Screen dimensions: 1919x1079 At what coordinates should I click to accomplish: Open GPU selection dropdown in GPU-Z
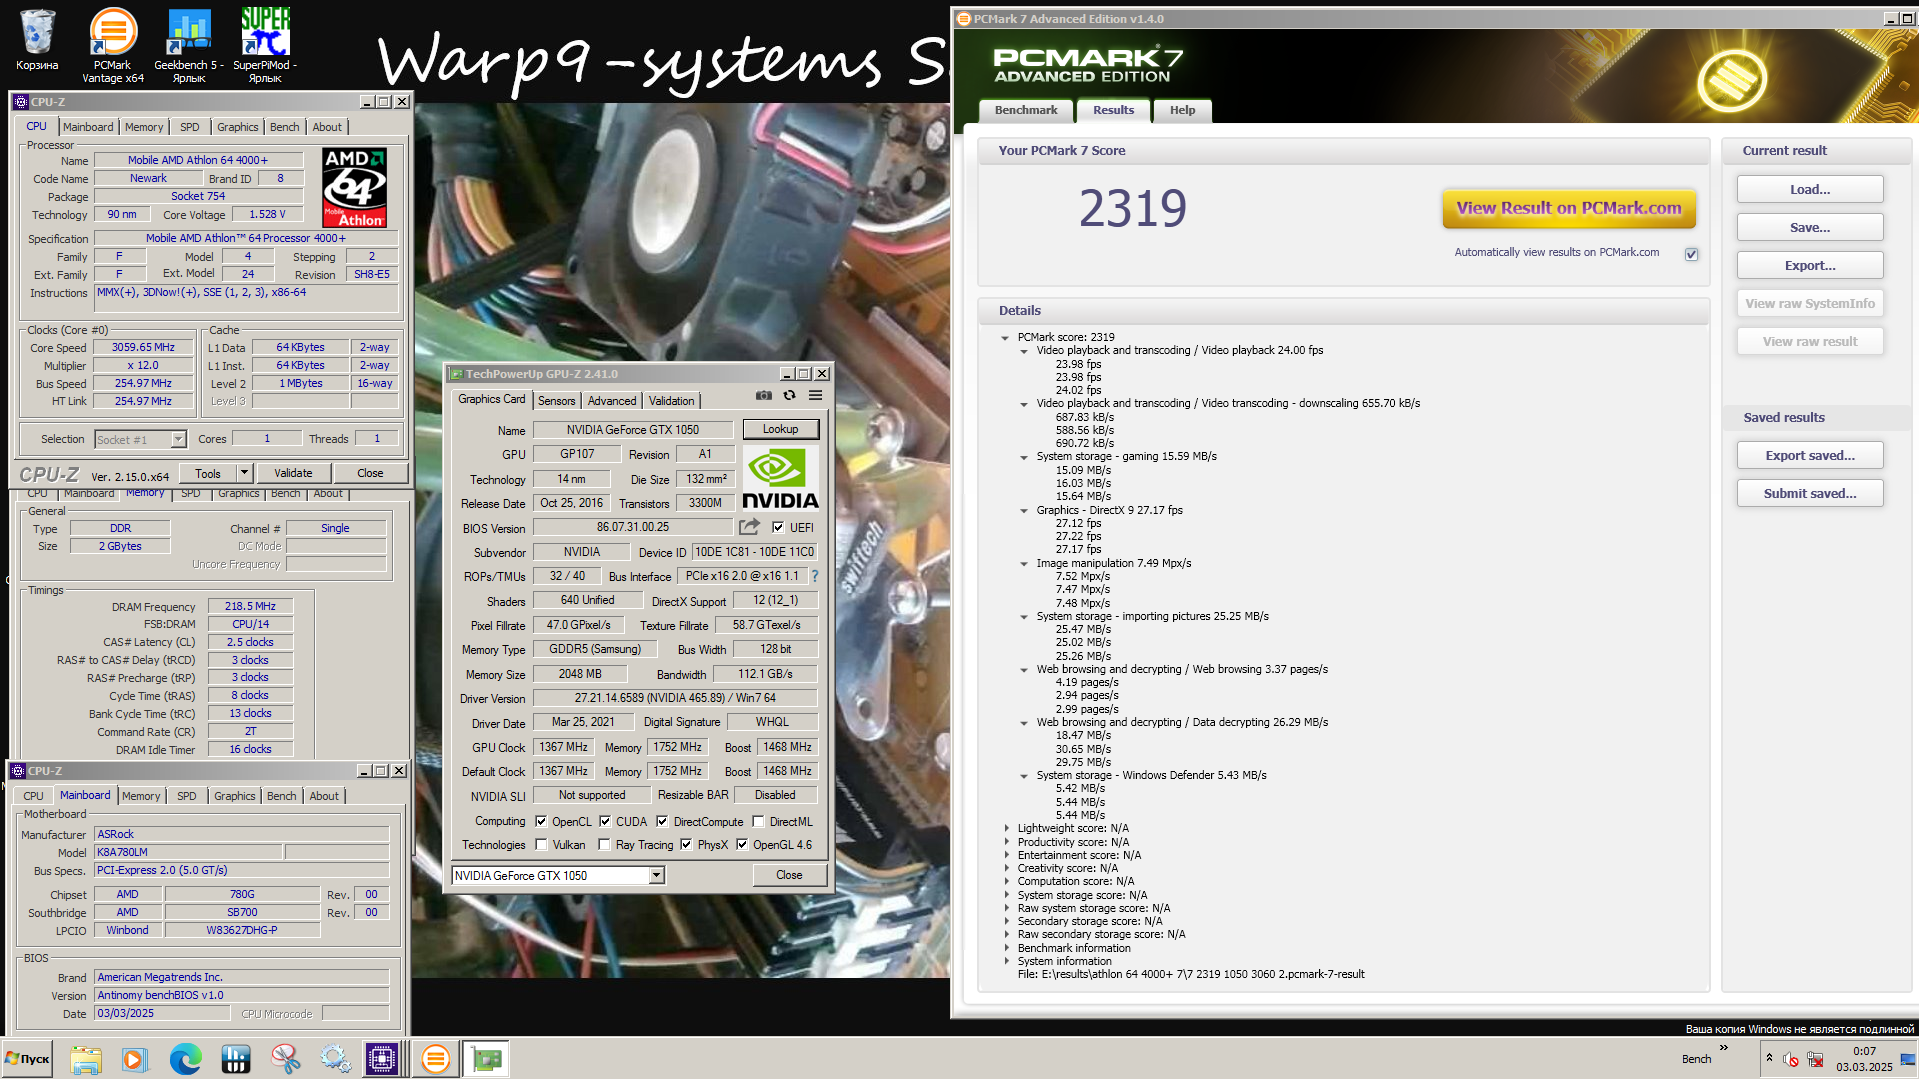point(656,875)
